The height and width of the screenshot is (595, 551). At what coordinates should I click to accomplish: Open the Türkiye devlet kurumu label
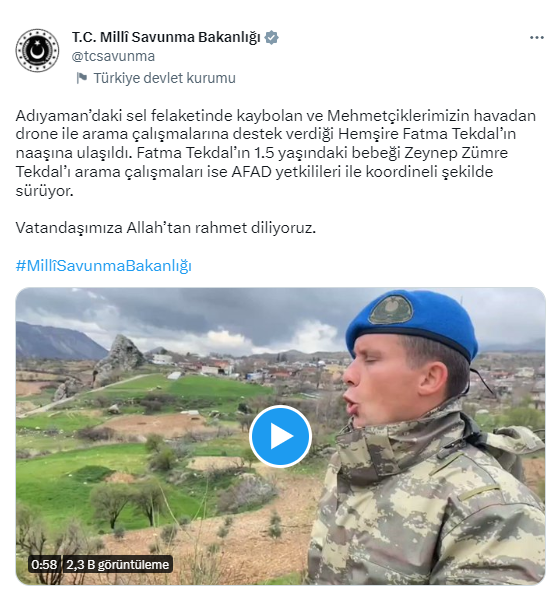coord(165,78)
